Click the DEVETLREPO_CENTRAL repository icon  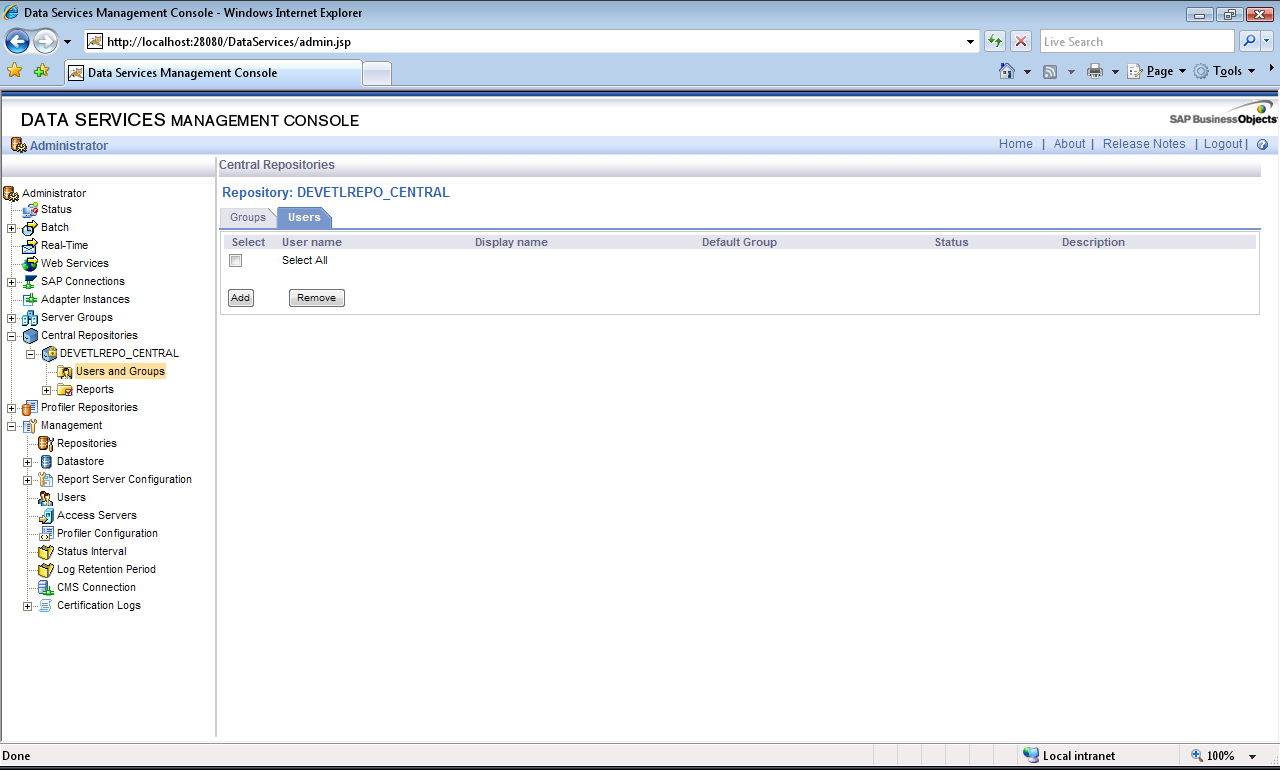point(49,354)
